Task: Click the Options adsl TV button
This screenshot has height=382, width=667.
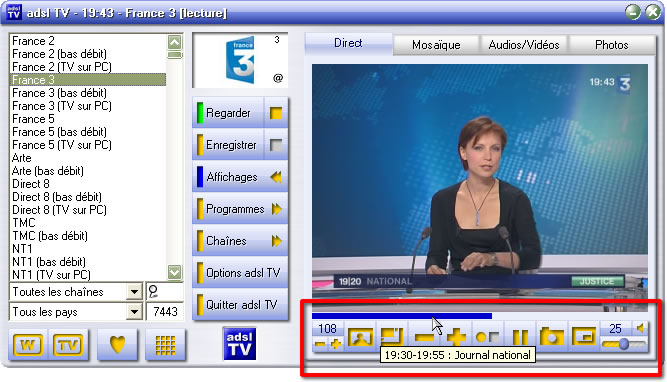Action: (x=240, y=273)
